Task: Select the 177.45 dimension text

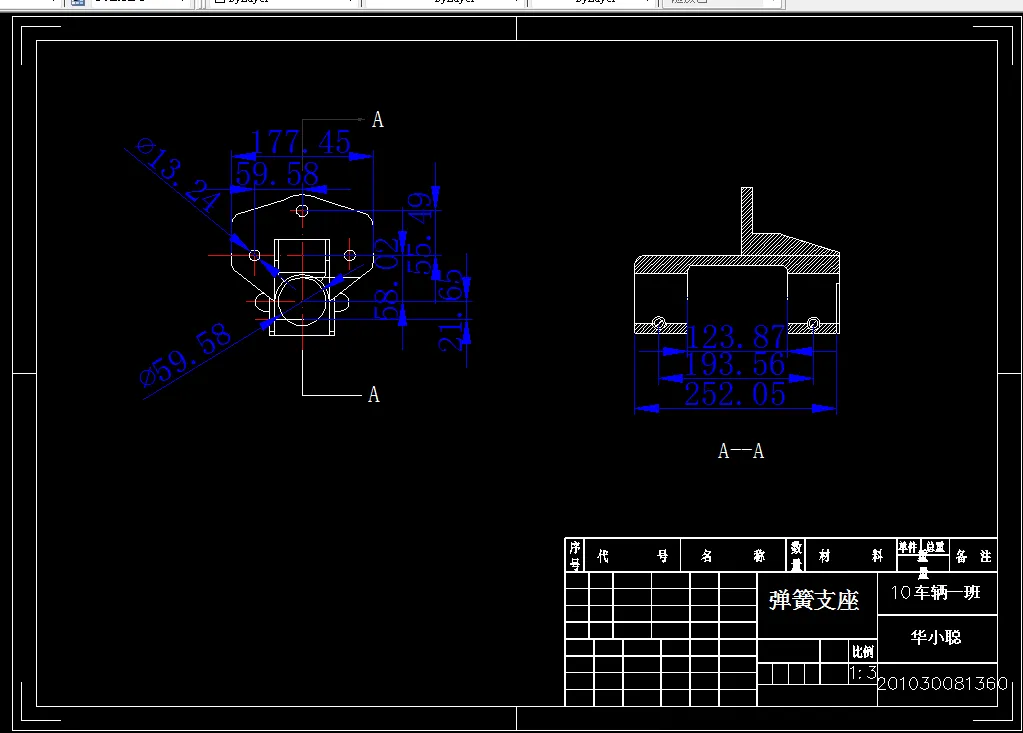Action: click(x=301, y=142)
